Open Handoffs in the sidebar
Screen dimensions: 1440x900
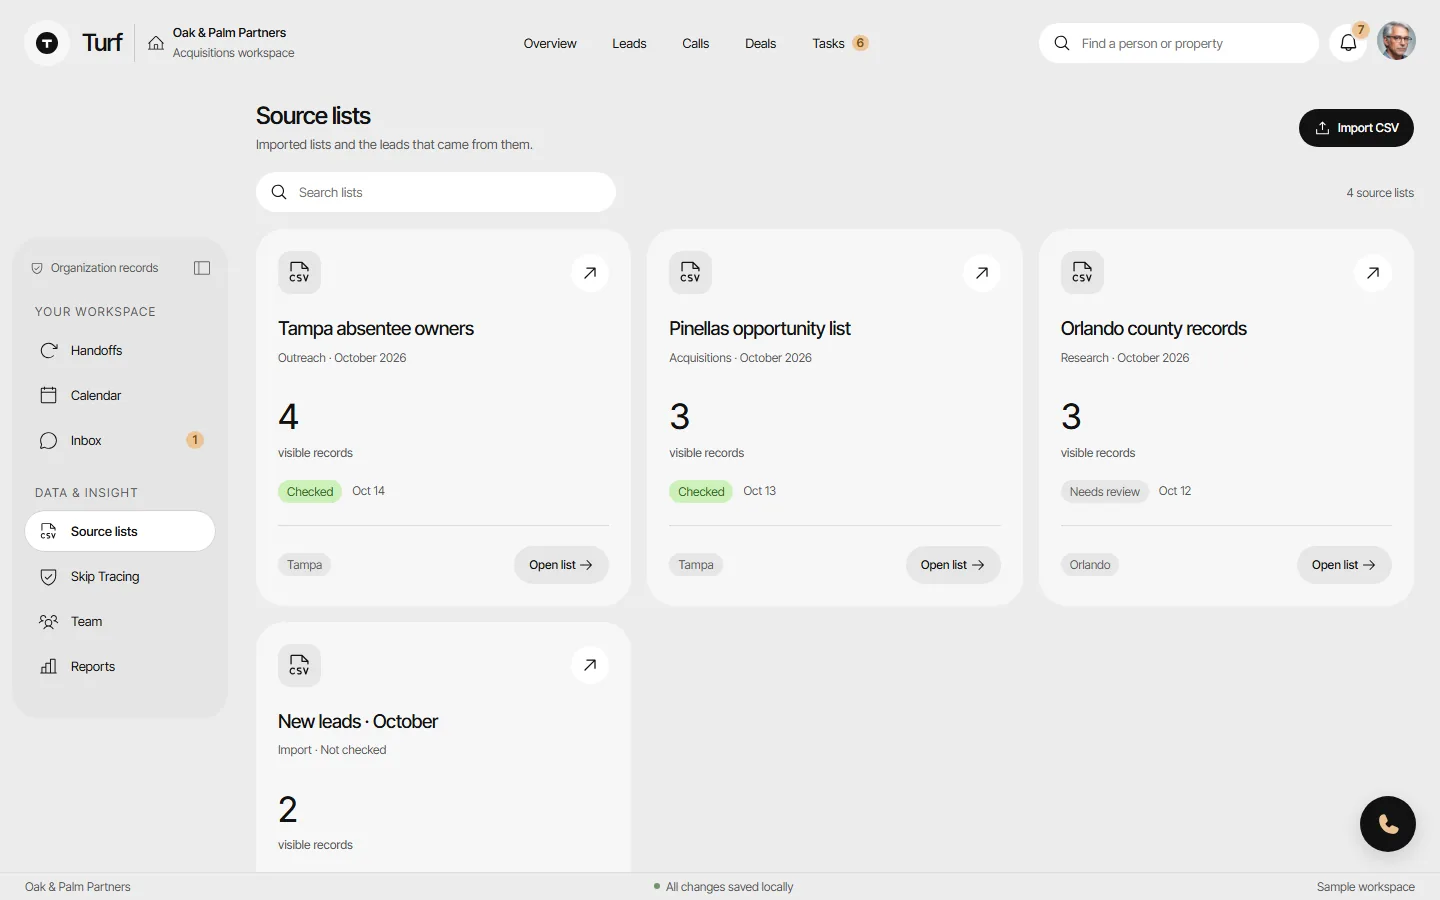pyautogui.click(x=120, y=351)
